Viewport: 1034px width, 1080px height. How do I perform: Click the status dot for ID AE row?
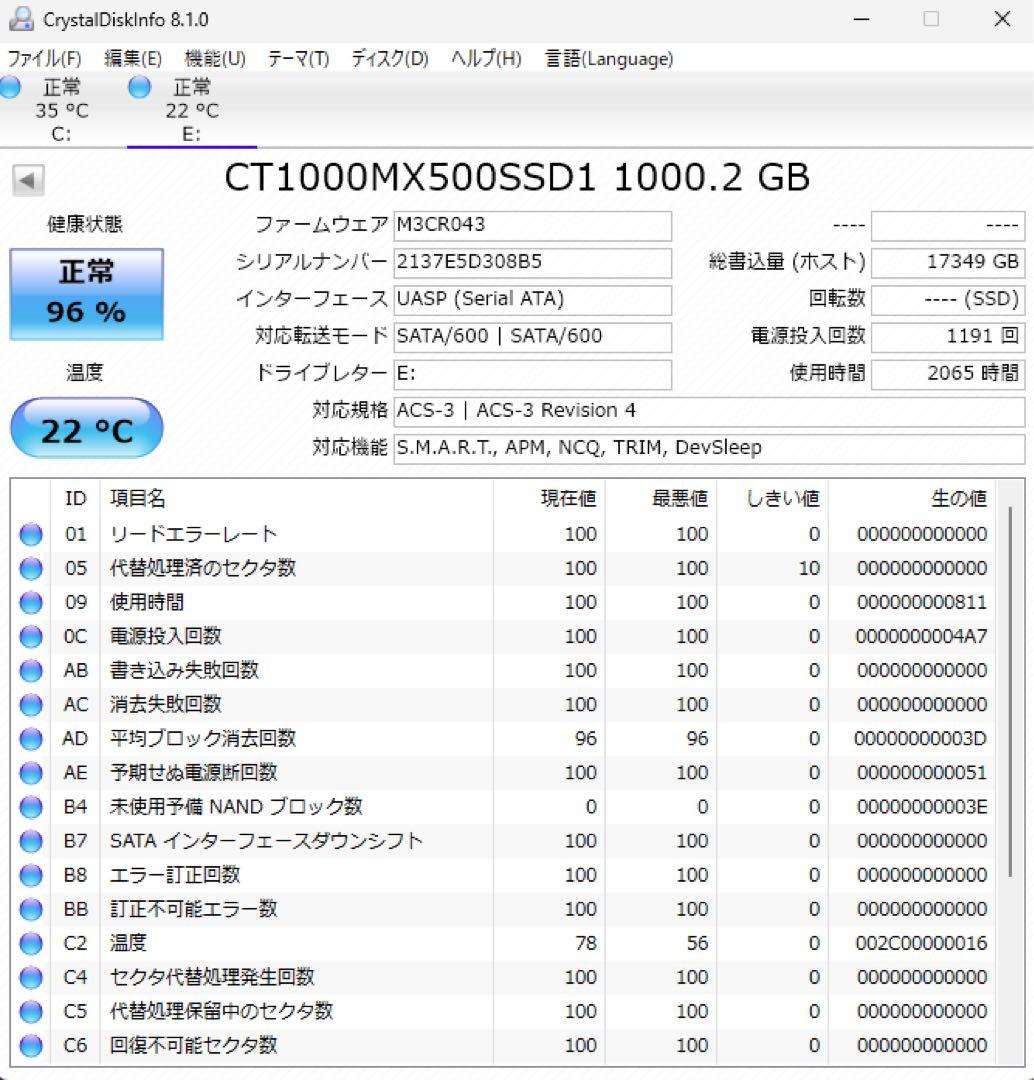[31, 773]
